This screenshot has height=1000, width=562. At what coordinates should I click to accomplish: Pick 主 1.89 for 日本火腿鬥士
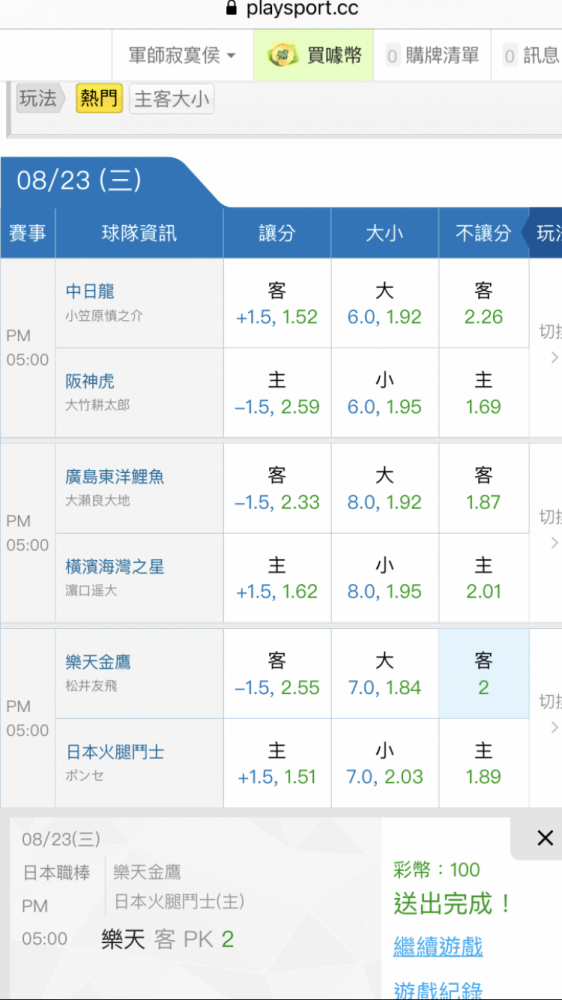484,763
